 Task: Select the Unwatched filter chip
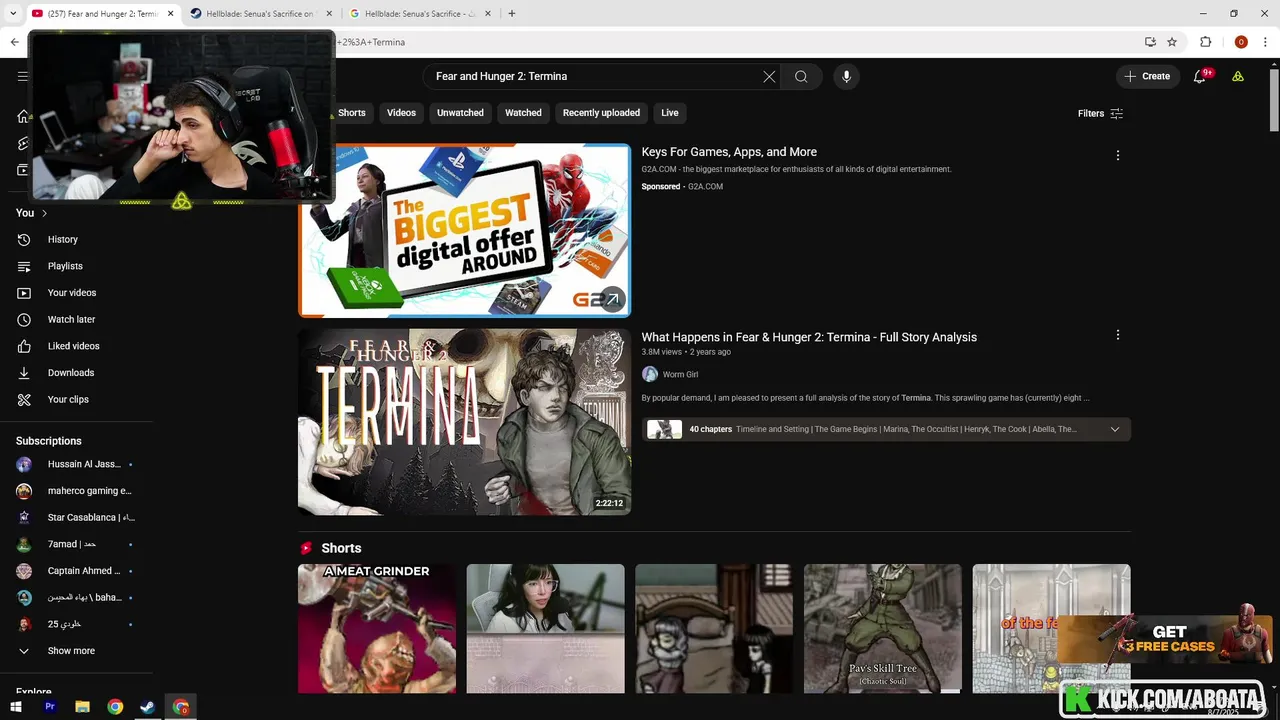click(x=460, y=113)
